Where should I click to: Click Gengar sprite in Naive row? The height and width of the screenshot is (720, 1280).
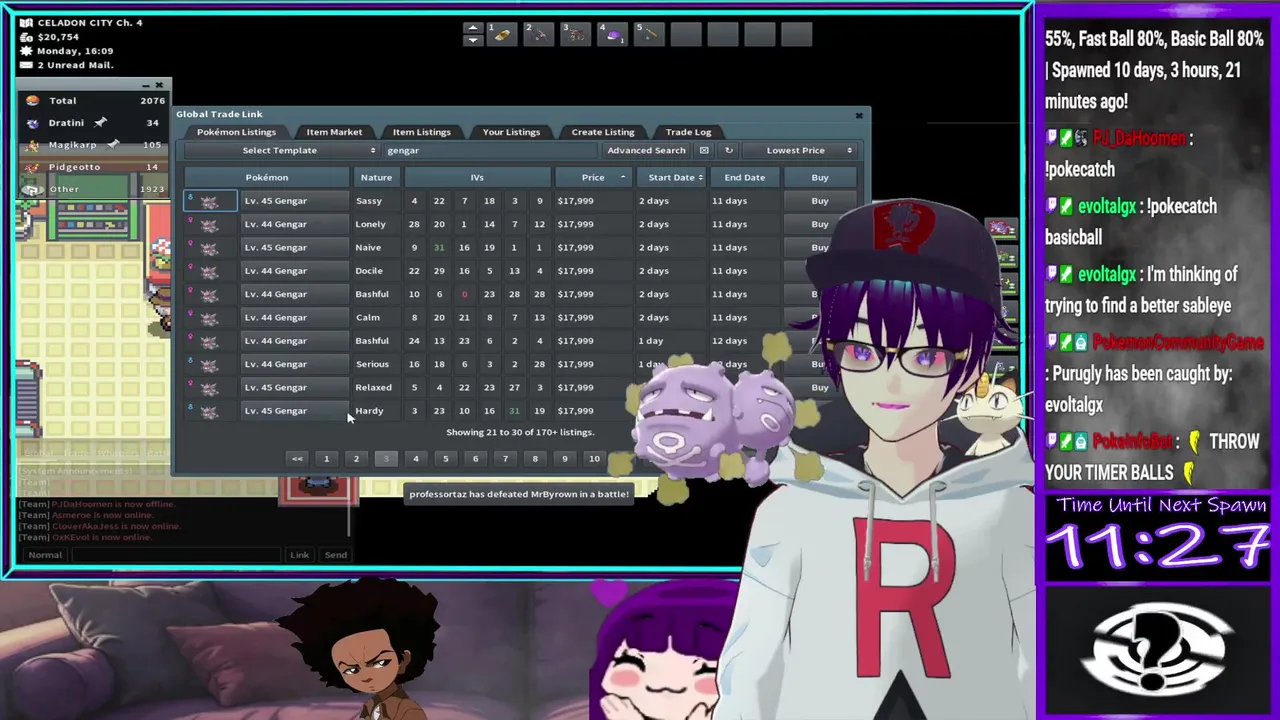[209, 247]
